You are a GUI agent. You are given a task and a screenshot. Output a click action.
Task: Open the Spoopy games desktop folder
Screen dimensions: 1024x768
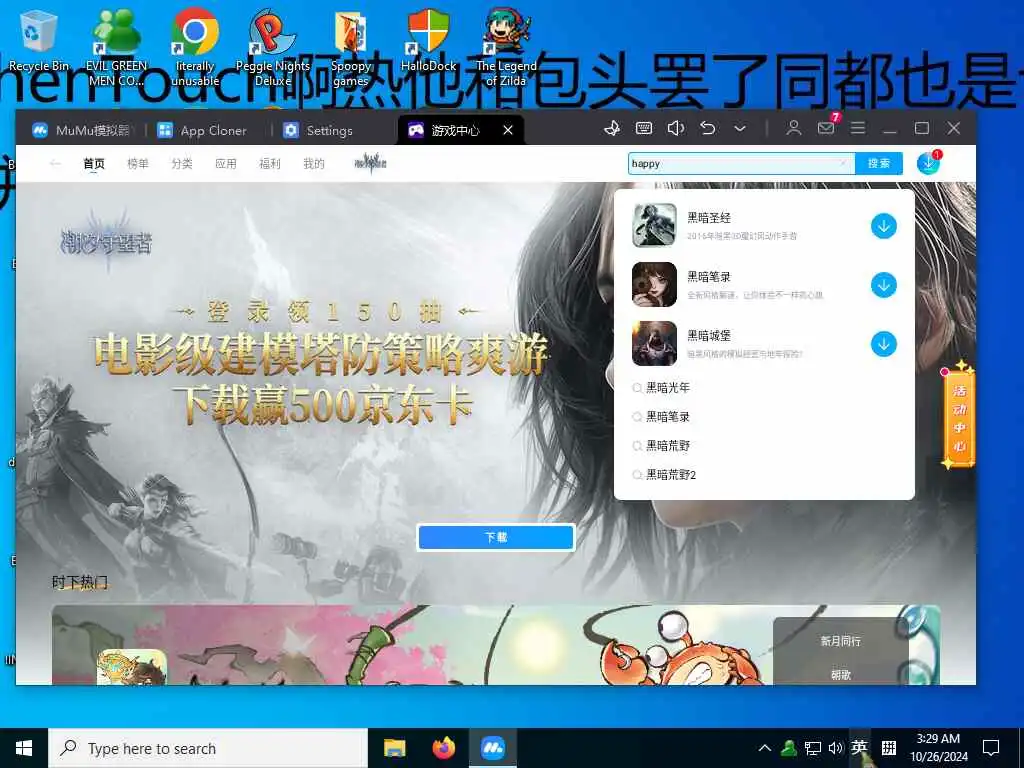coord(351,49)
